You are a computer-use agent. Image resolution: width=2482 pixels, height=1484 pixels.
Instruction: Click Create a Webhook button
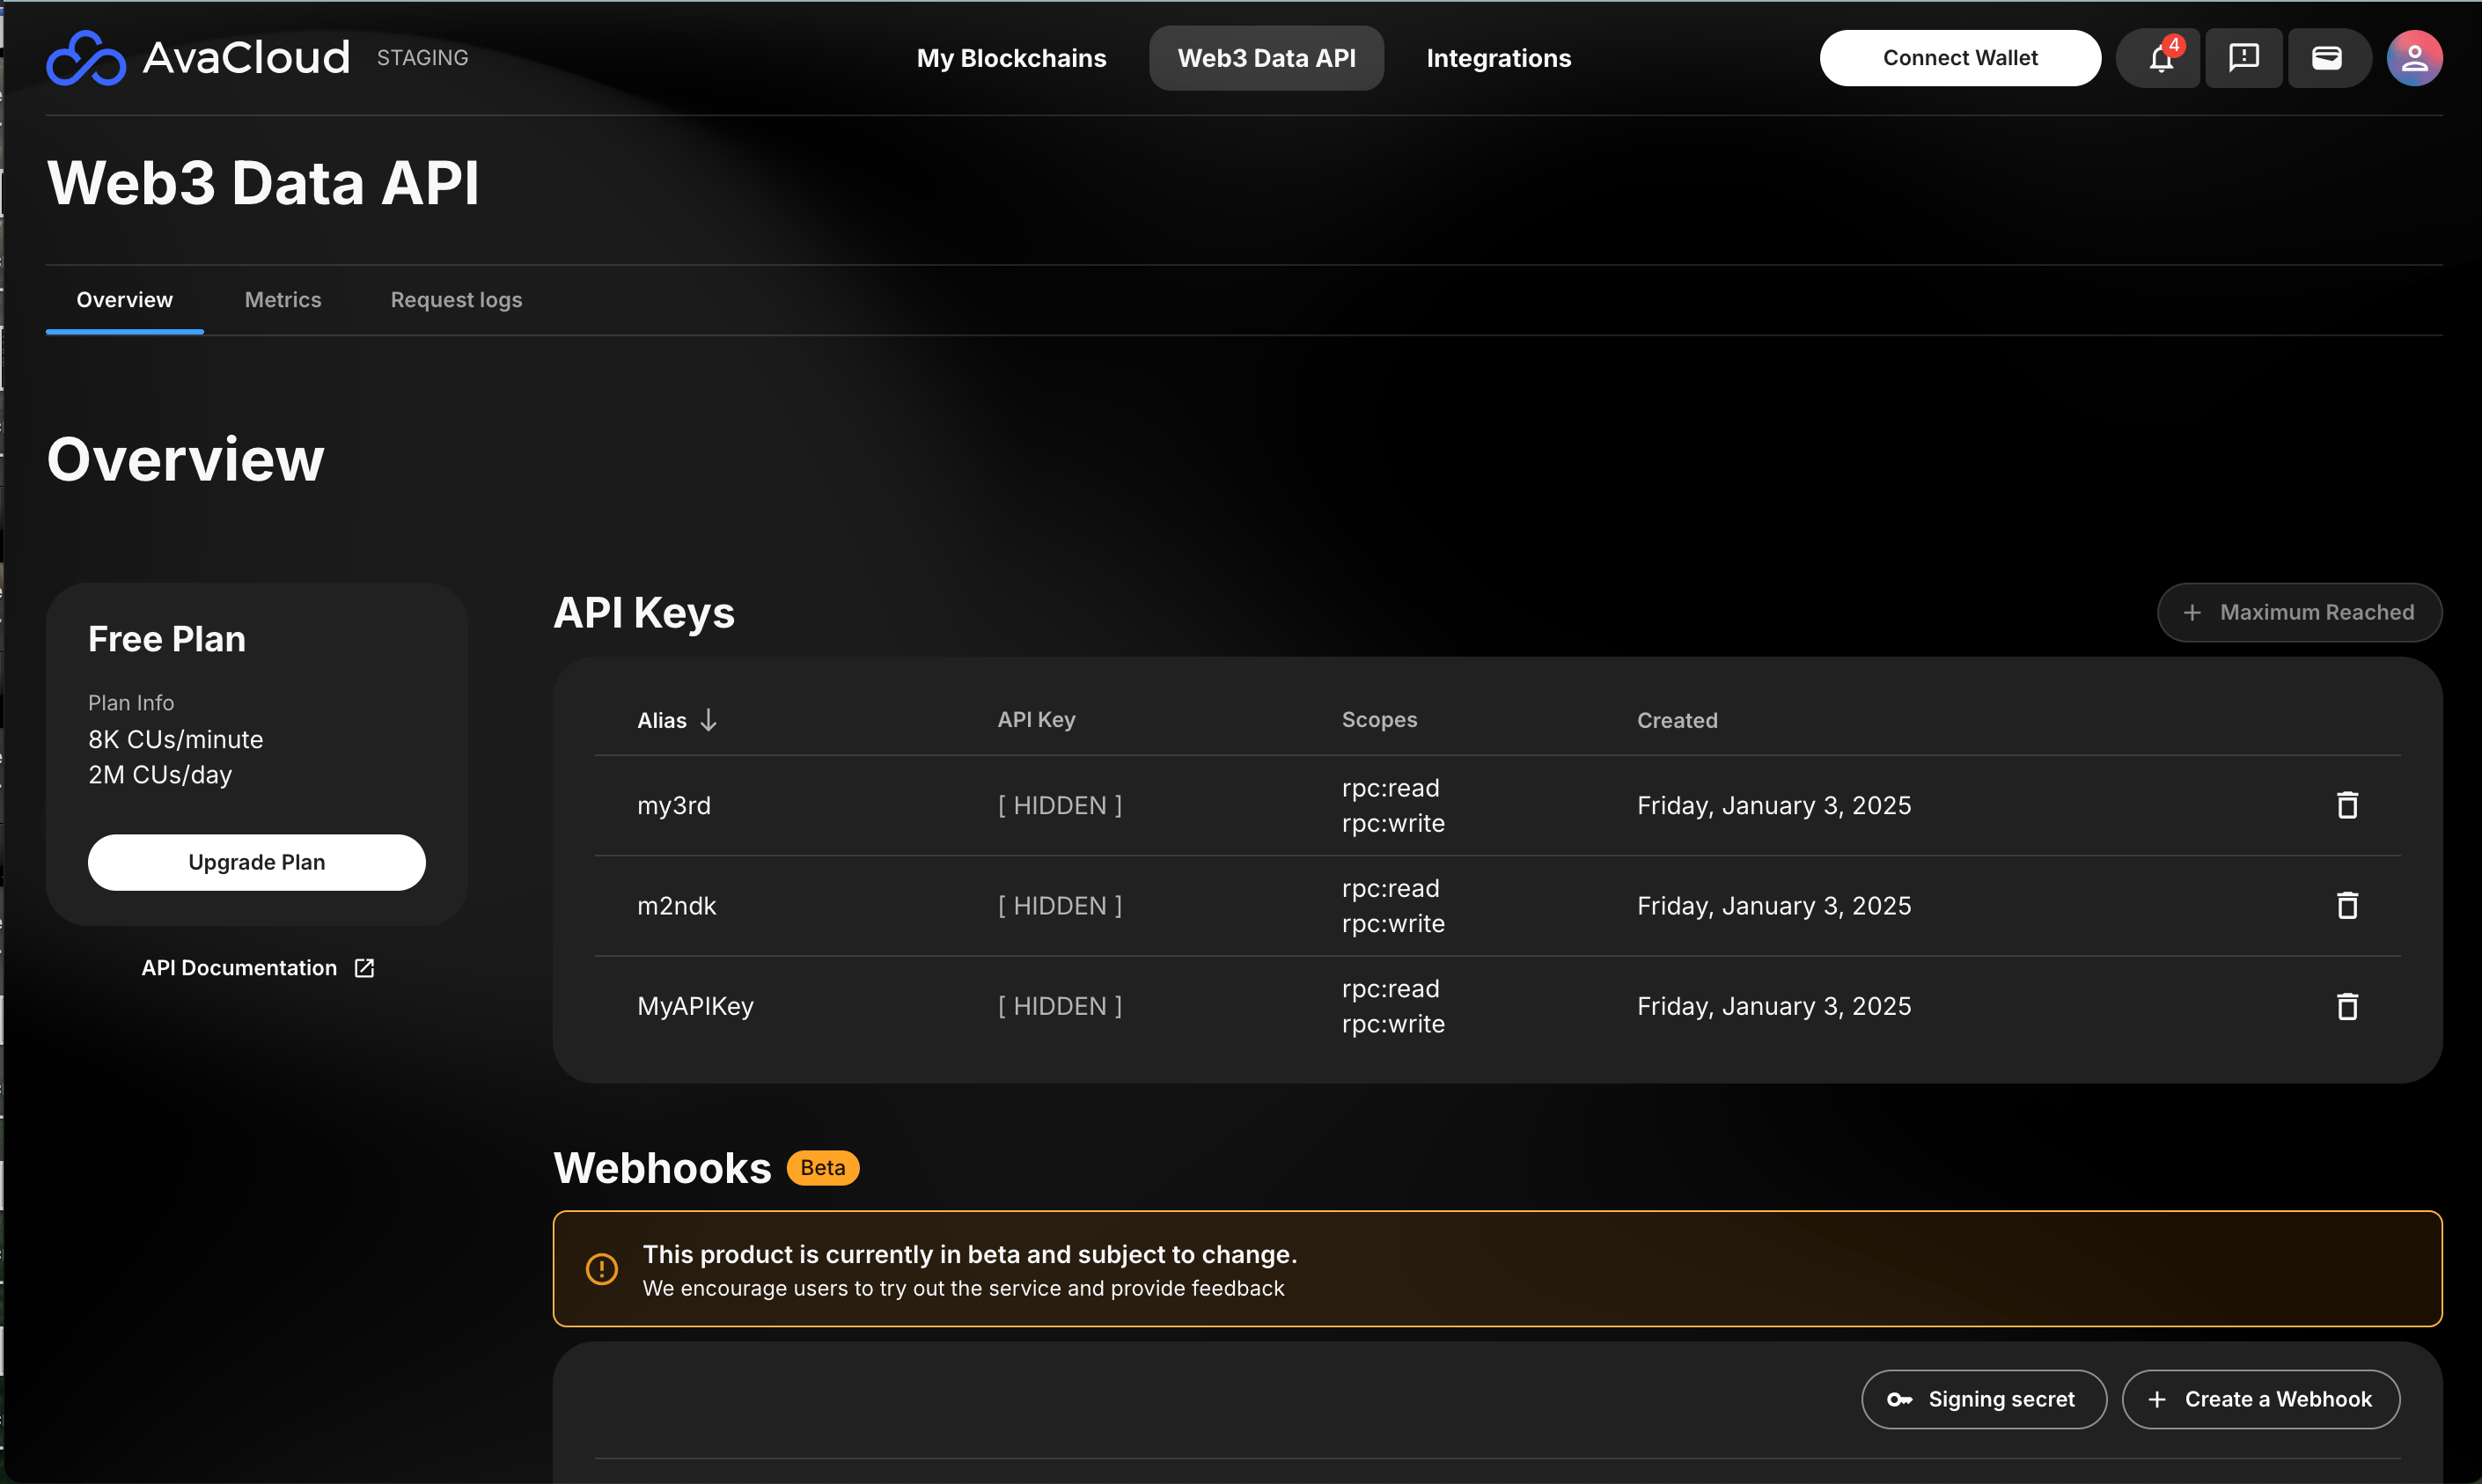(x=2260, y=1399)
